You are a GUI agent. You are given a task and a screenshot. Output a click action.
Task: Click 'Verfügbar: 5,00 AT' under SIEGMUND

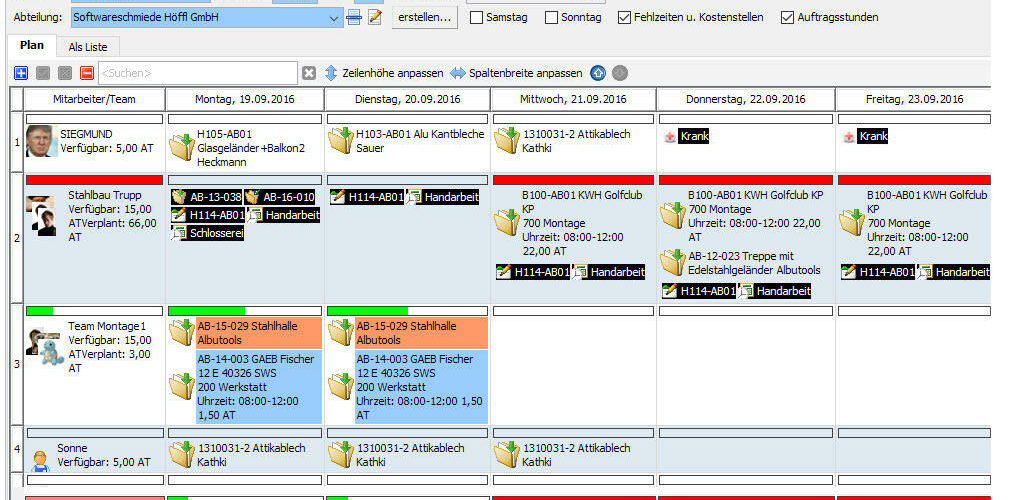point(107,148)
